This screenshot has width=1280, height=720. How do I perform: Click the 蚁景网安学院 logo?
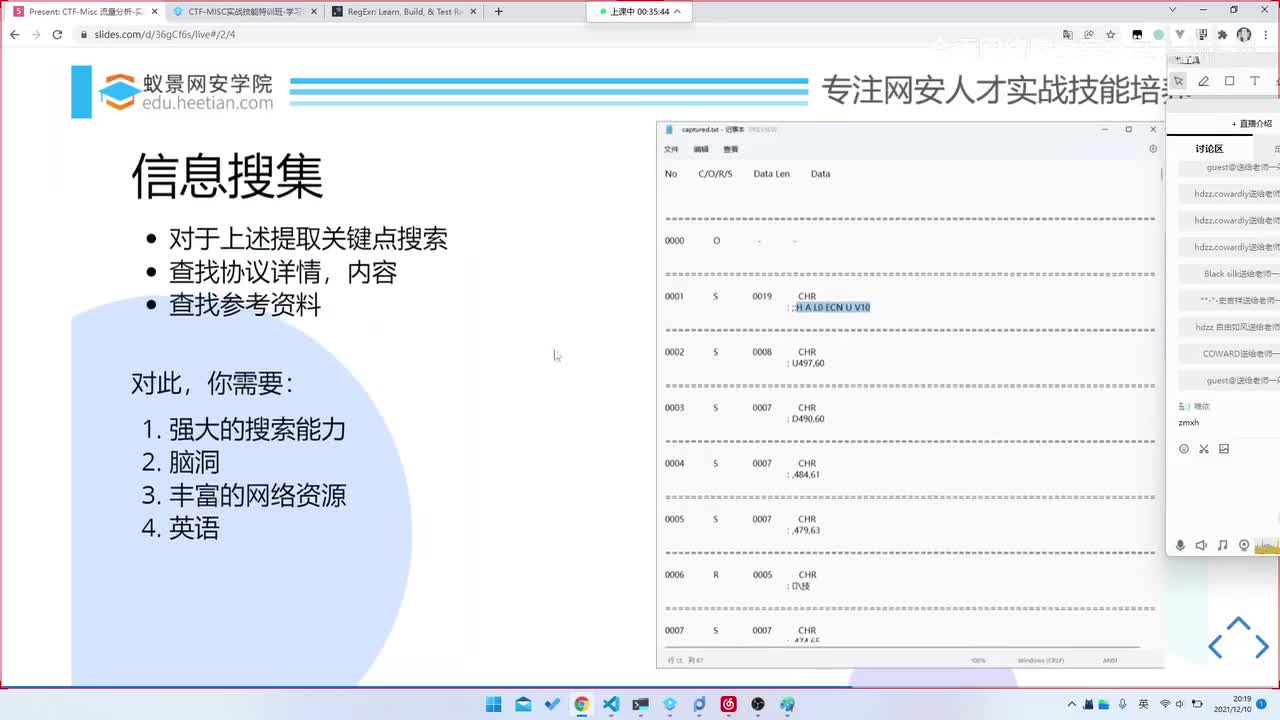coord(186,92)
